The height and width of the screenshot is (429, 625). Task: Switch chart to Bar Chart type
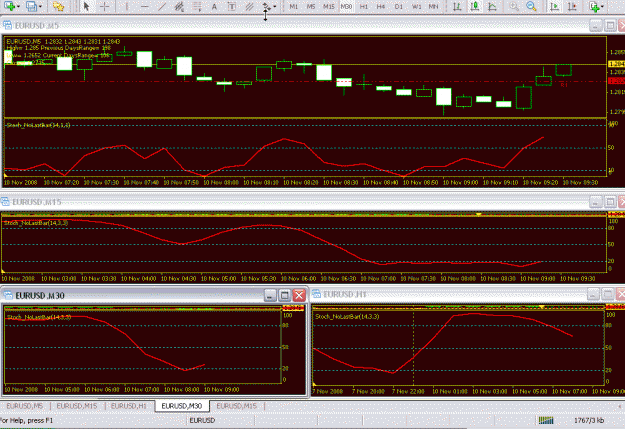coord(457,6)
